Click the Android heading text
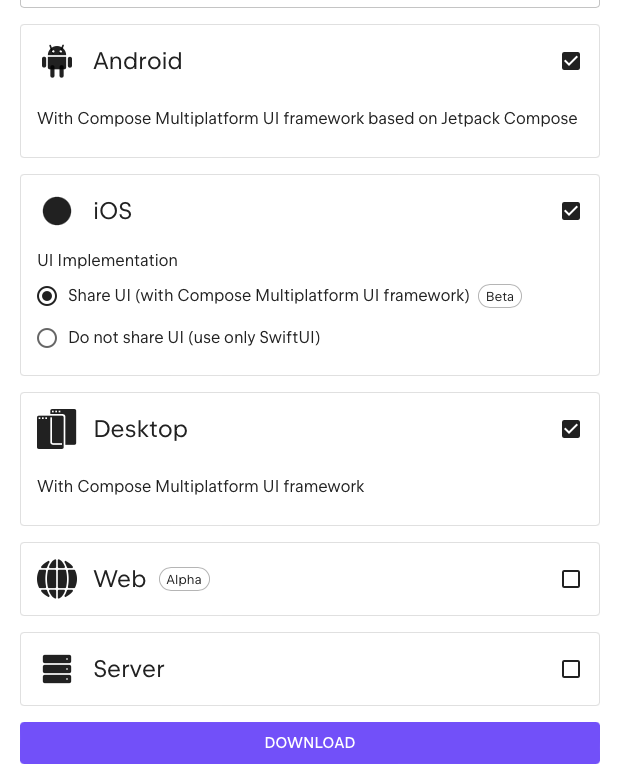 138,61
